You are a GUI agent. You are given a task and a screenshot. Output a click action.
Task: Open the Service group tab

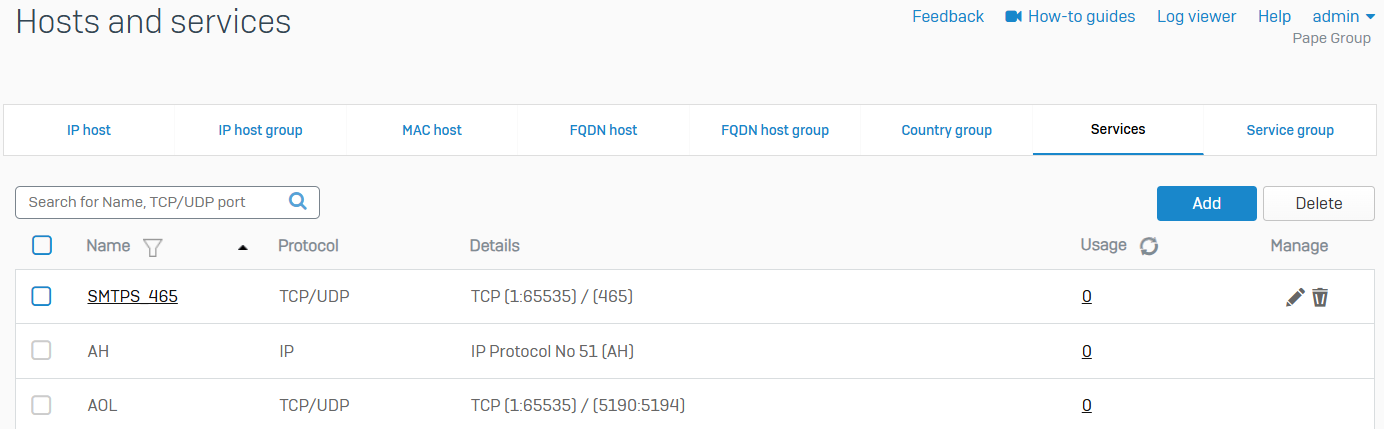click(1289, 130)
